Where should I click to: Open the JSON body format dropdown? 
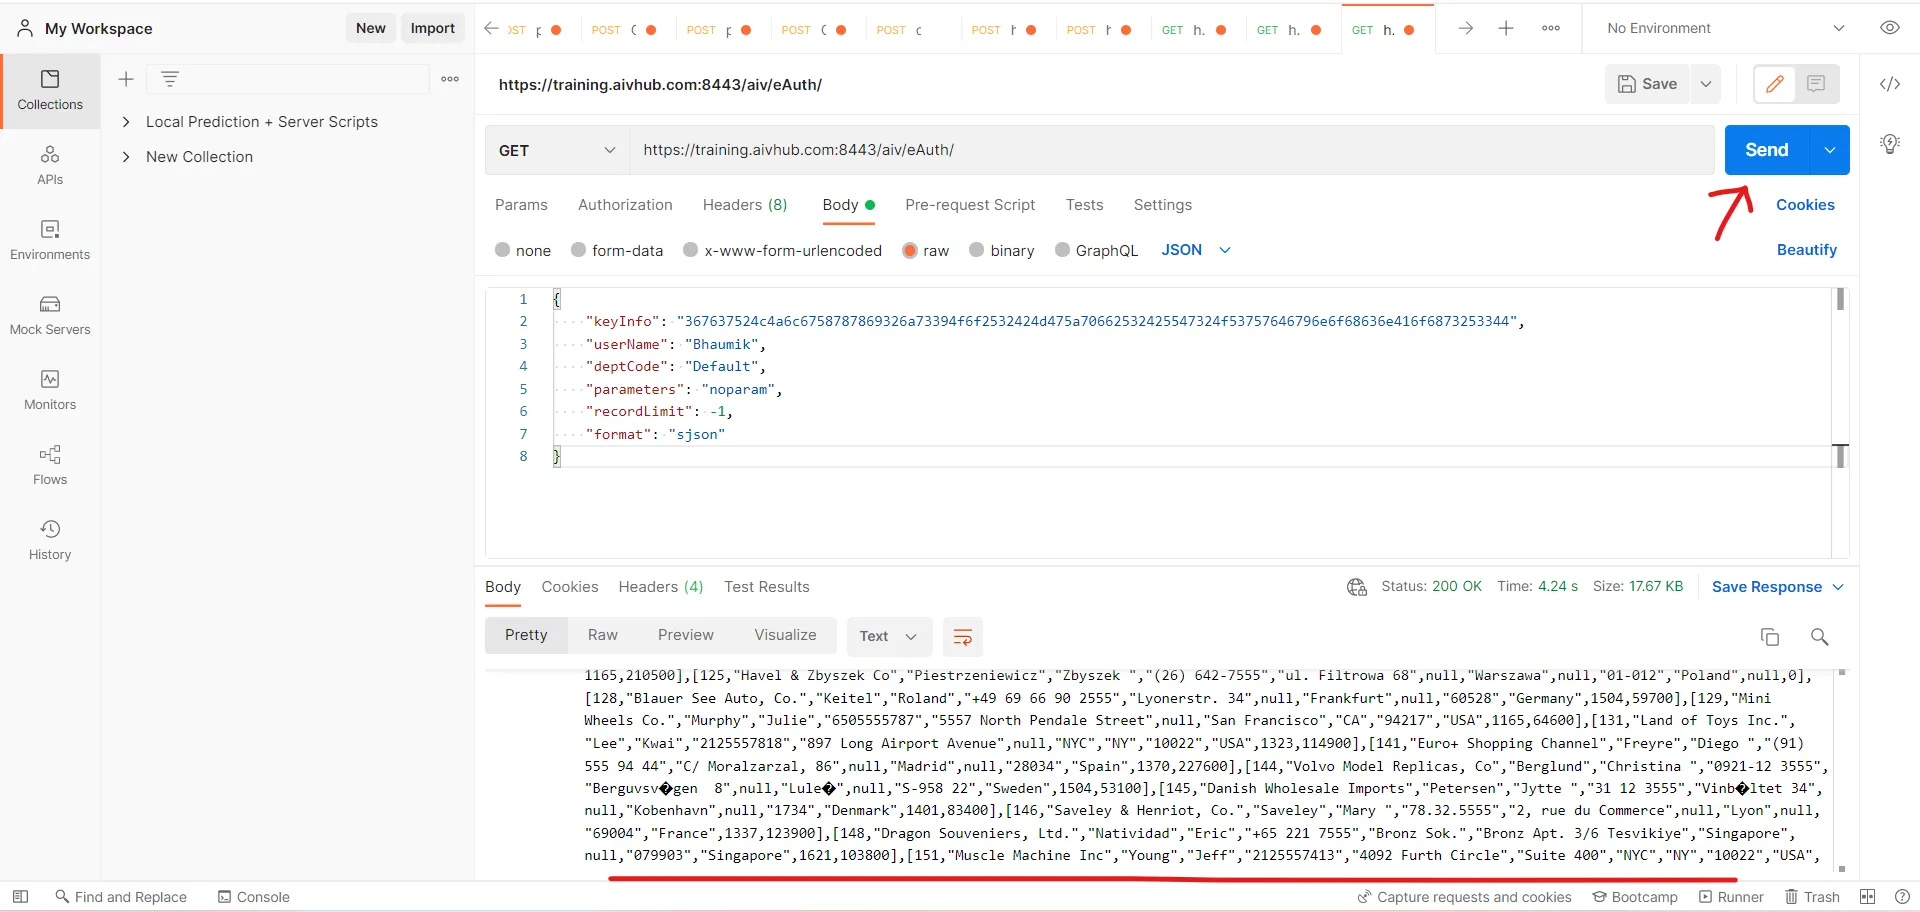coord(1196,250)
